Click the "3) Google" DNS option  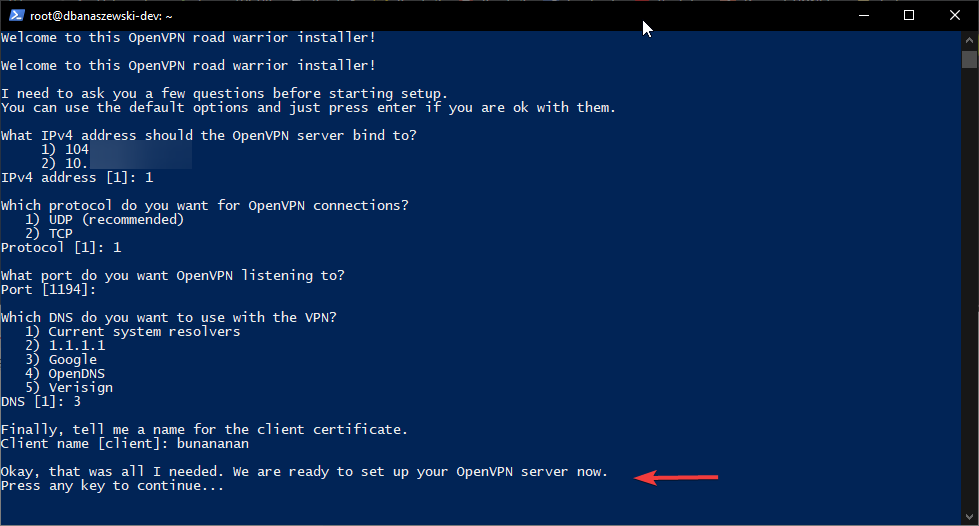pos(61,359)
